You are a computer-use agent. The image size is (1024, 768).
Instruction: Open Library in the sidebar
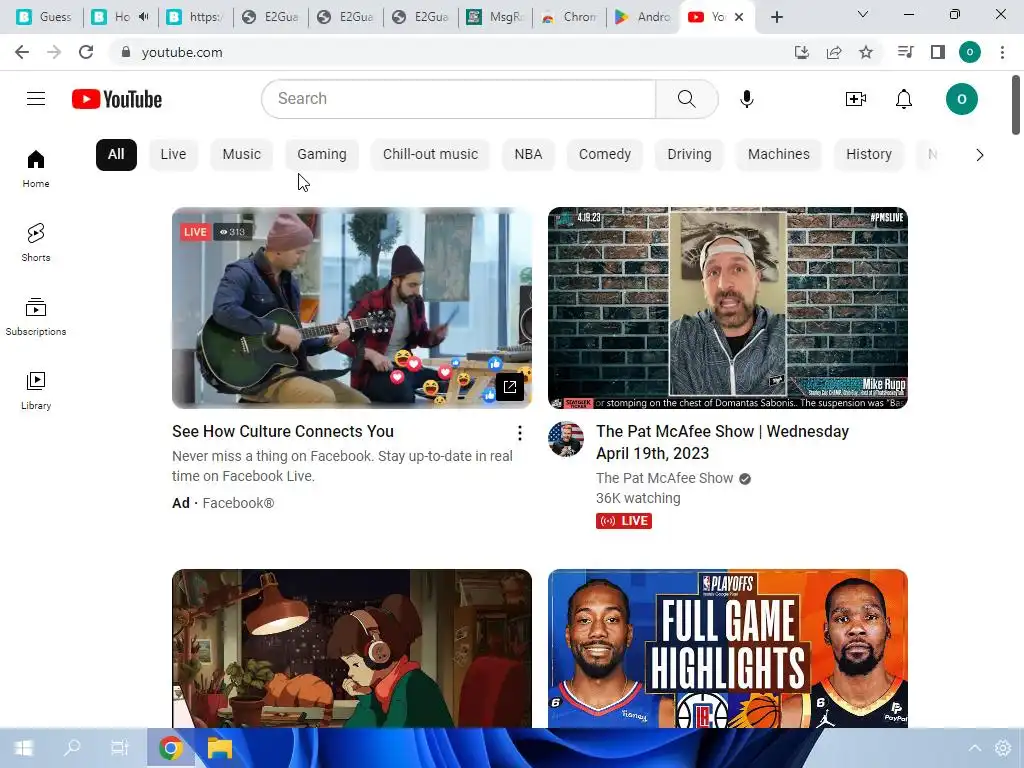pos(36,390)
